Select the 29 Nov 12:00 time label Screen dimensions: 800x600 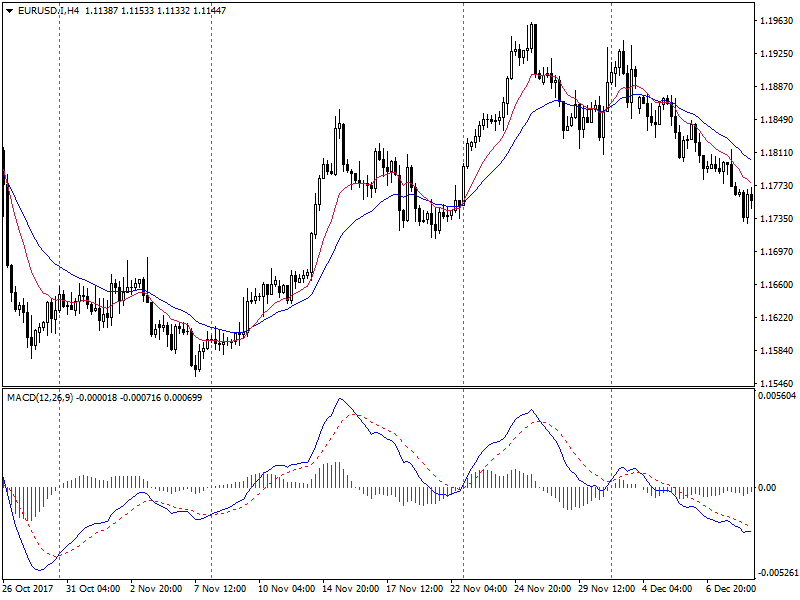pos(607,588)
